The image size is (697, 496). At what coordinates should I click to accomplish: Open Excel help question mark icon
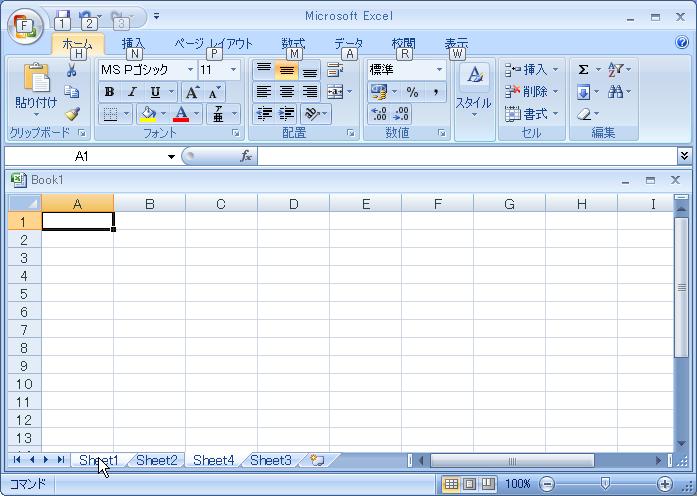tap(682, 42)
